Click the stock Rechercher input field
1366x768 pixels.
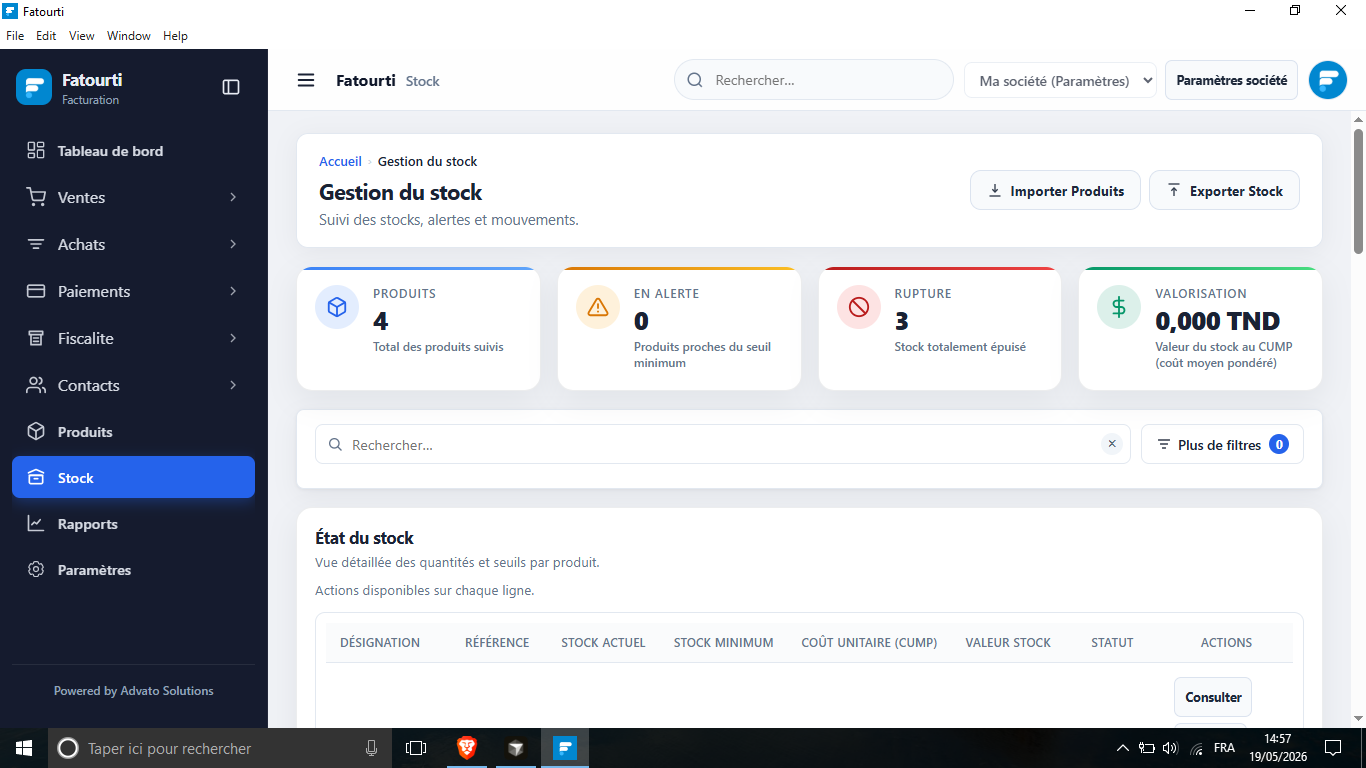tap(723, 444)
